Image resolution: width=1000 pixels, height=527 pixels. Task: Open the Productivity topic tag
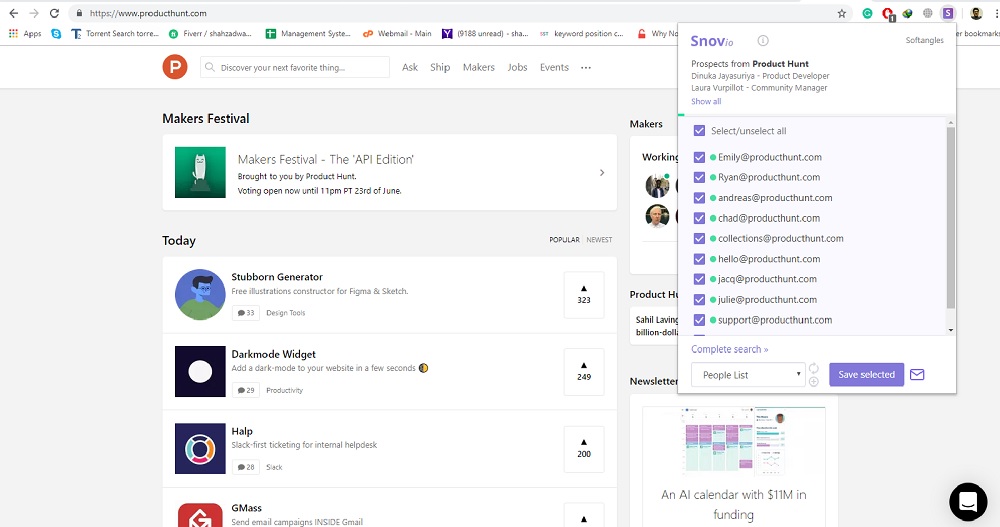[x=284, y=390]
